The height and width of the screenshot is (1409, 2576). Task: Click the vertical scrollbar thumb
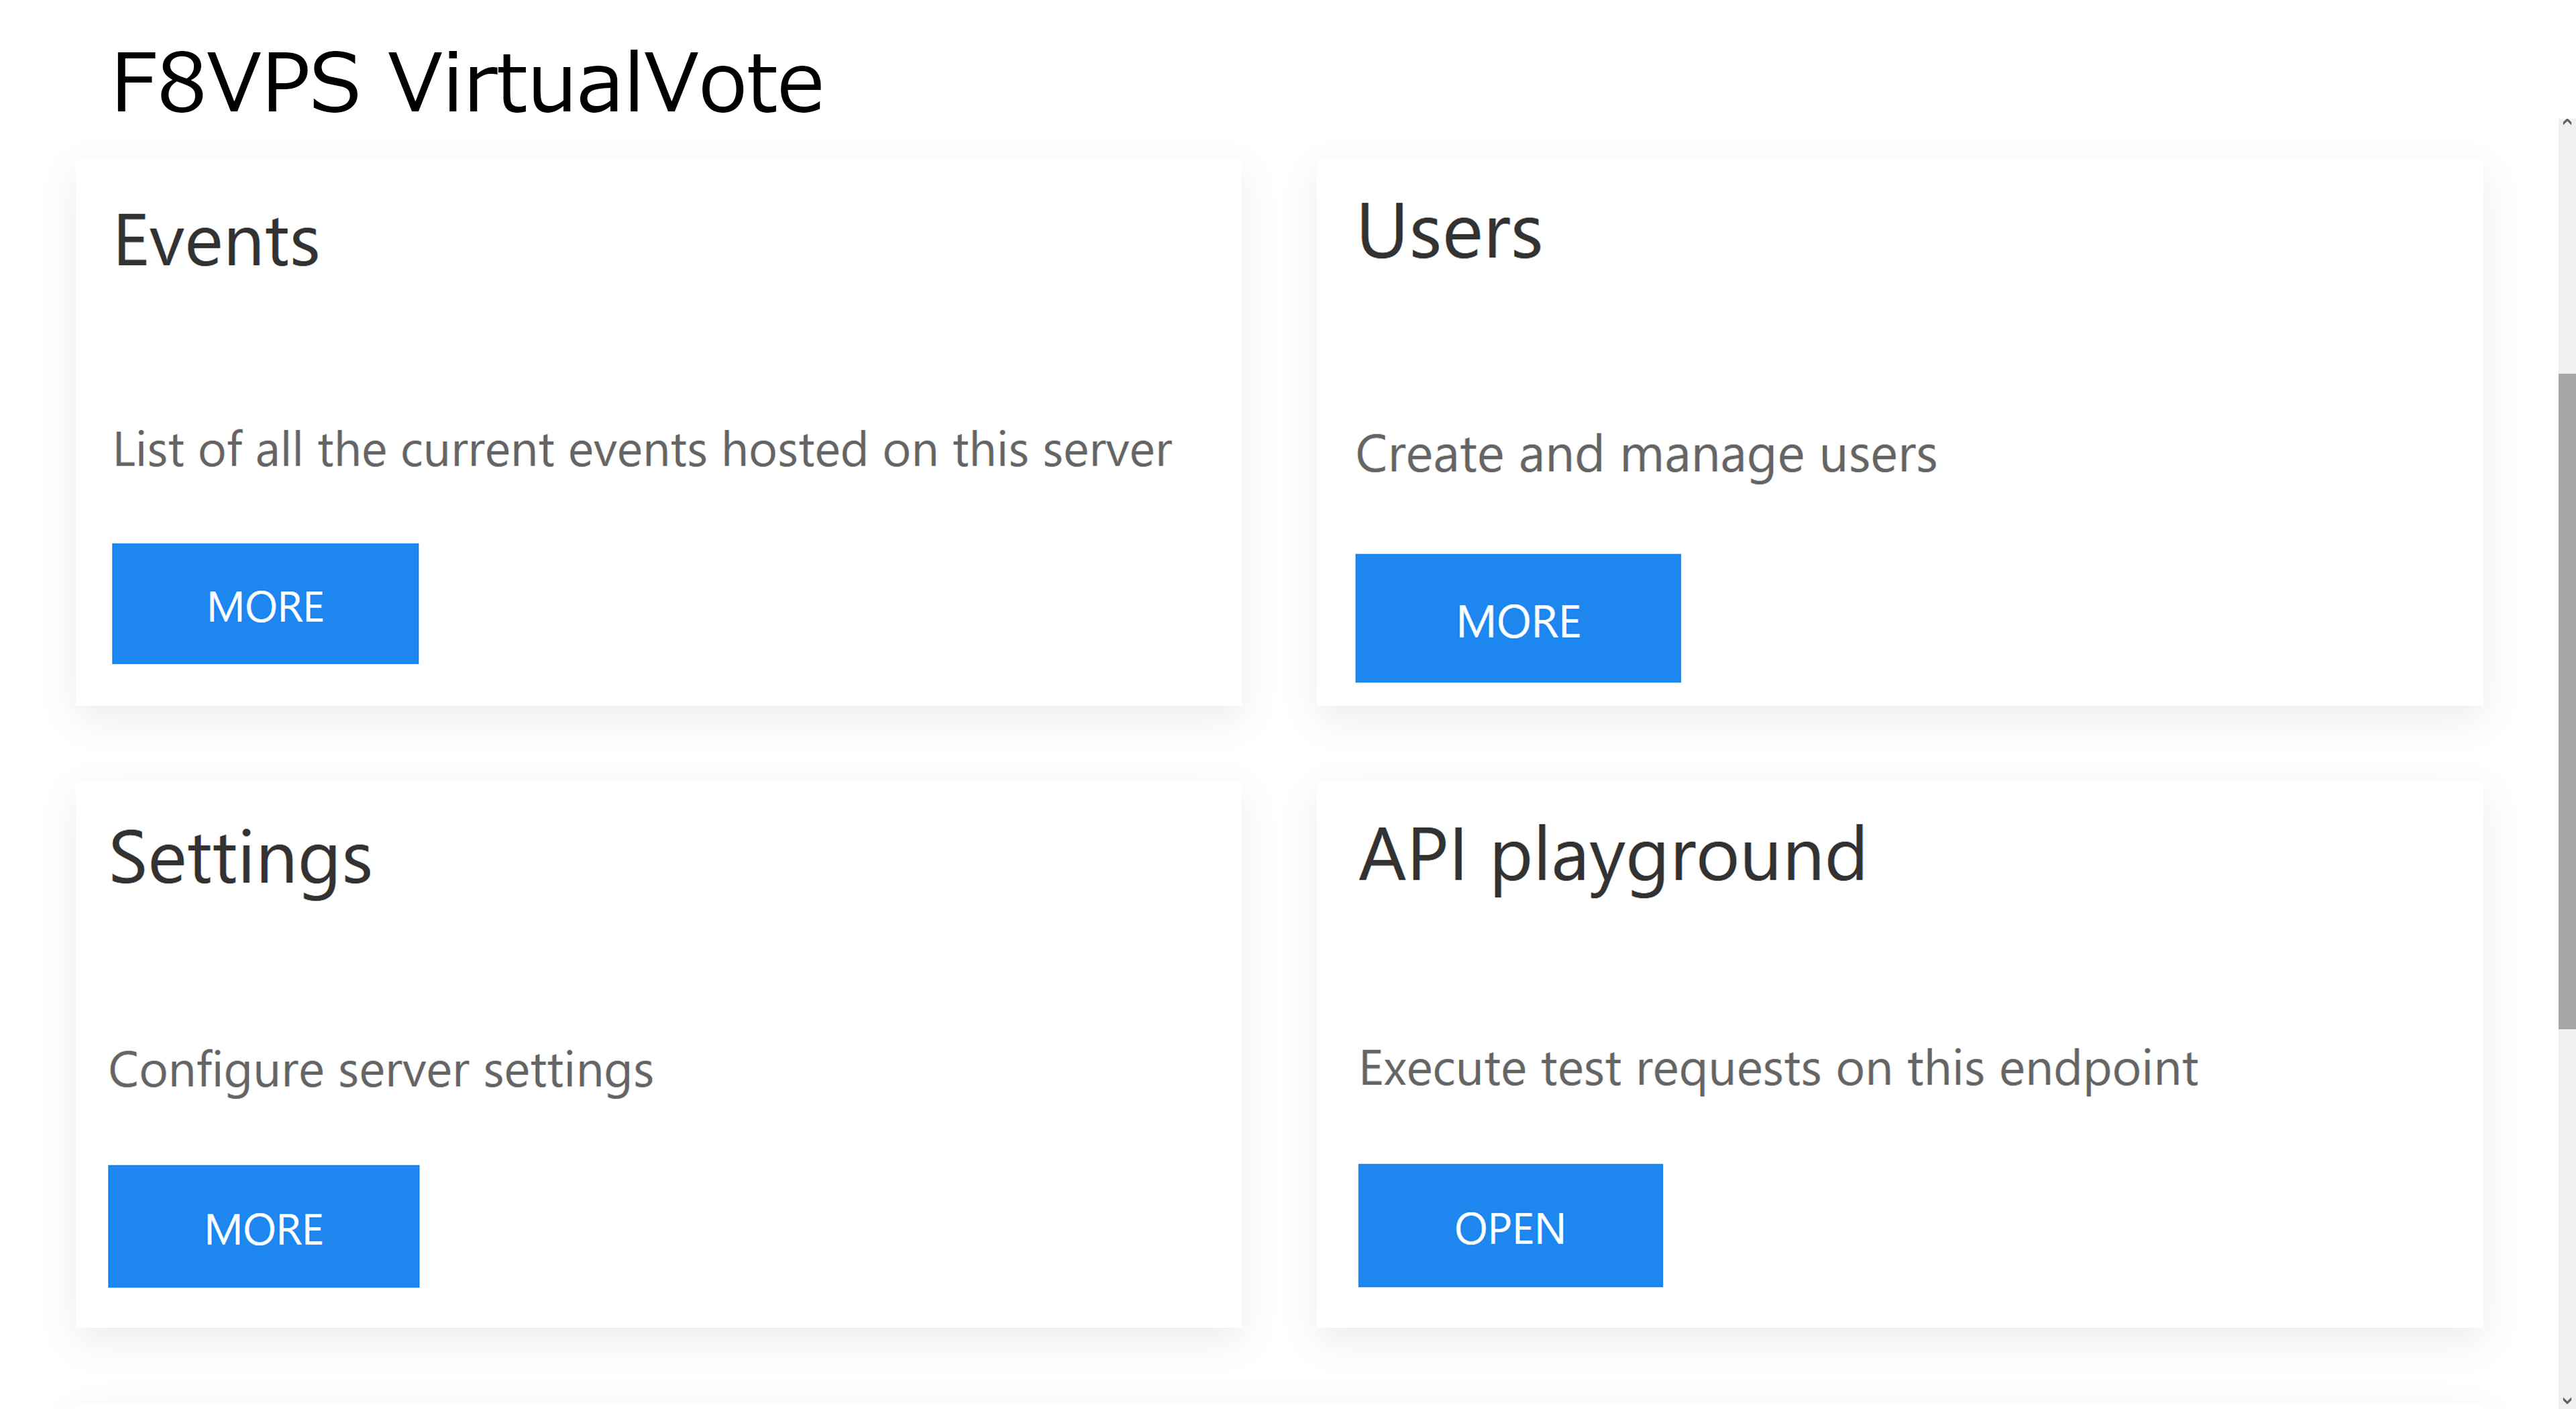(x=2567, y=700)
